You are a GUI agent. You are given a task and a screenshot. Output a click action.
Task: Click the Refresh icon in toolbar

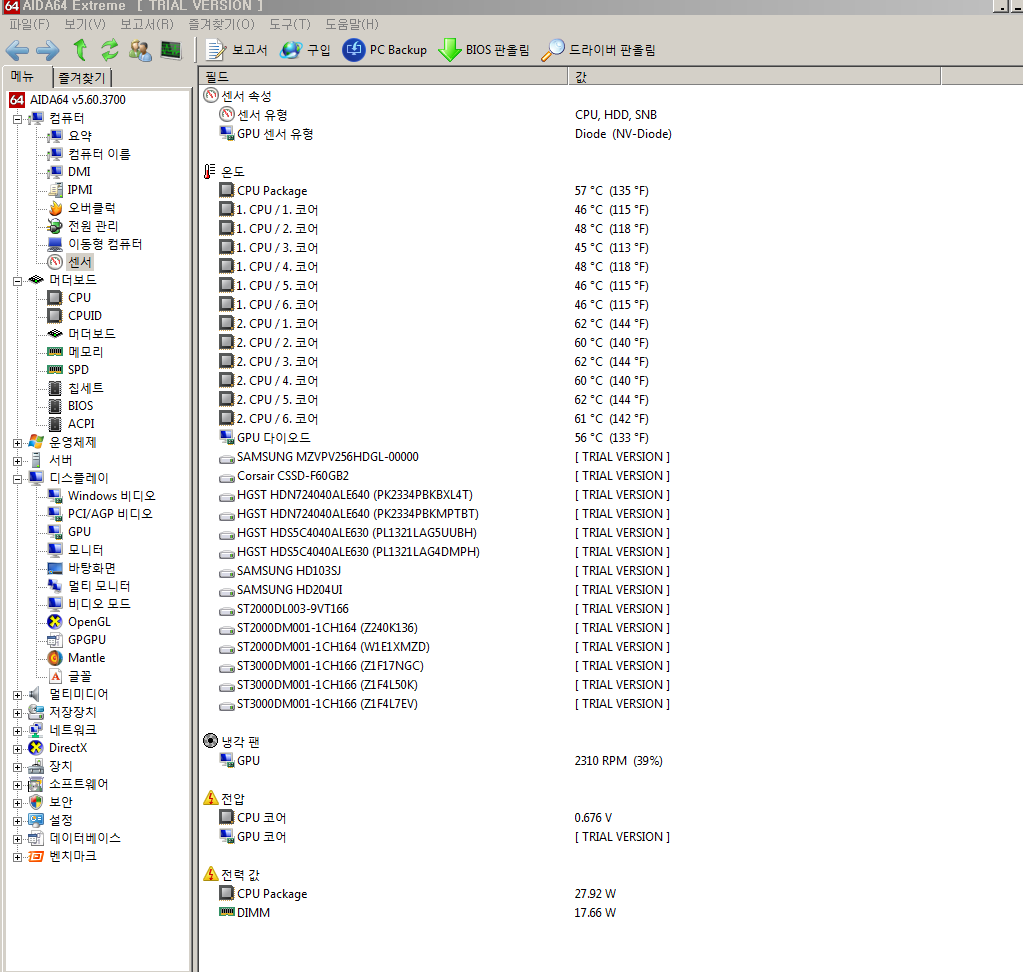110,50
